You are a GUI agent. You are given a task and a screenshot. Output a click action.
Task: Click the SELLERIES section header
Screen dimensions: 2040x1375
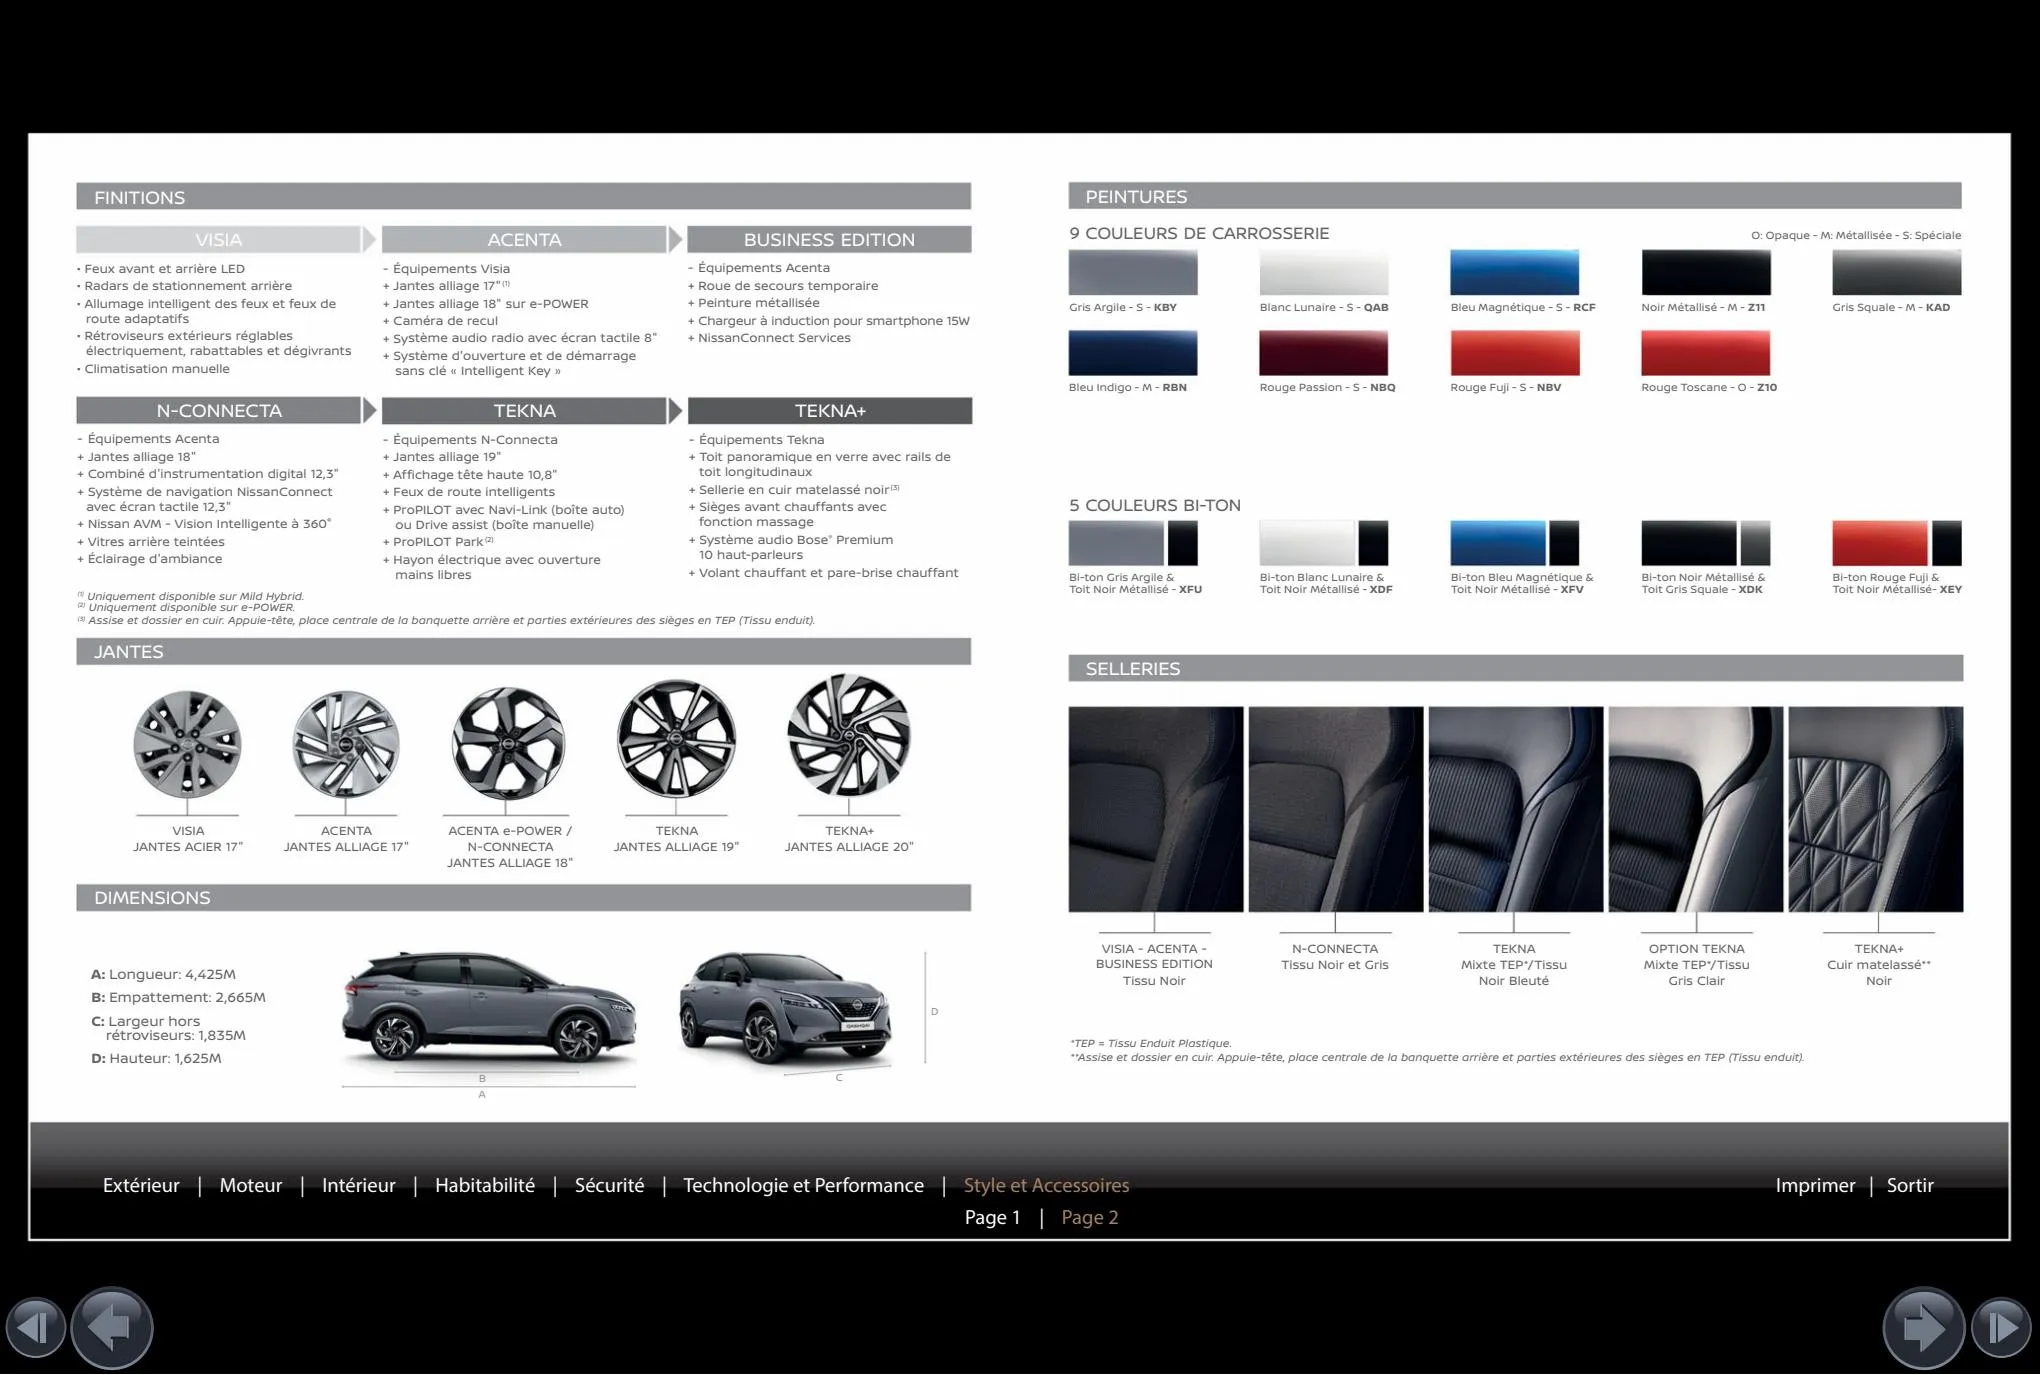(1516, 668)
